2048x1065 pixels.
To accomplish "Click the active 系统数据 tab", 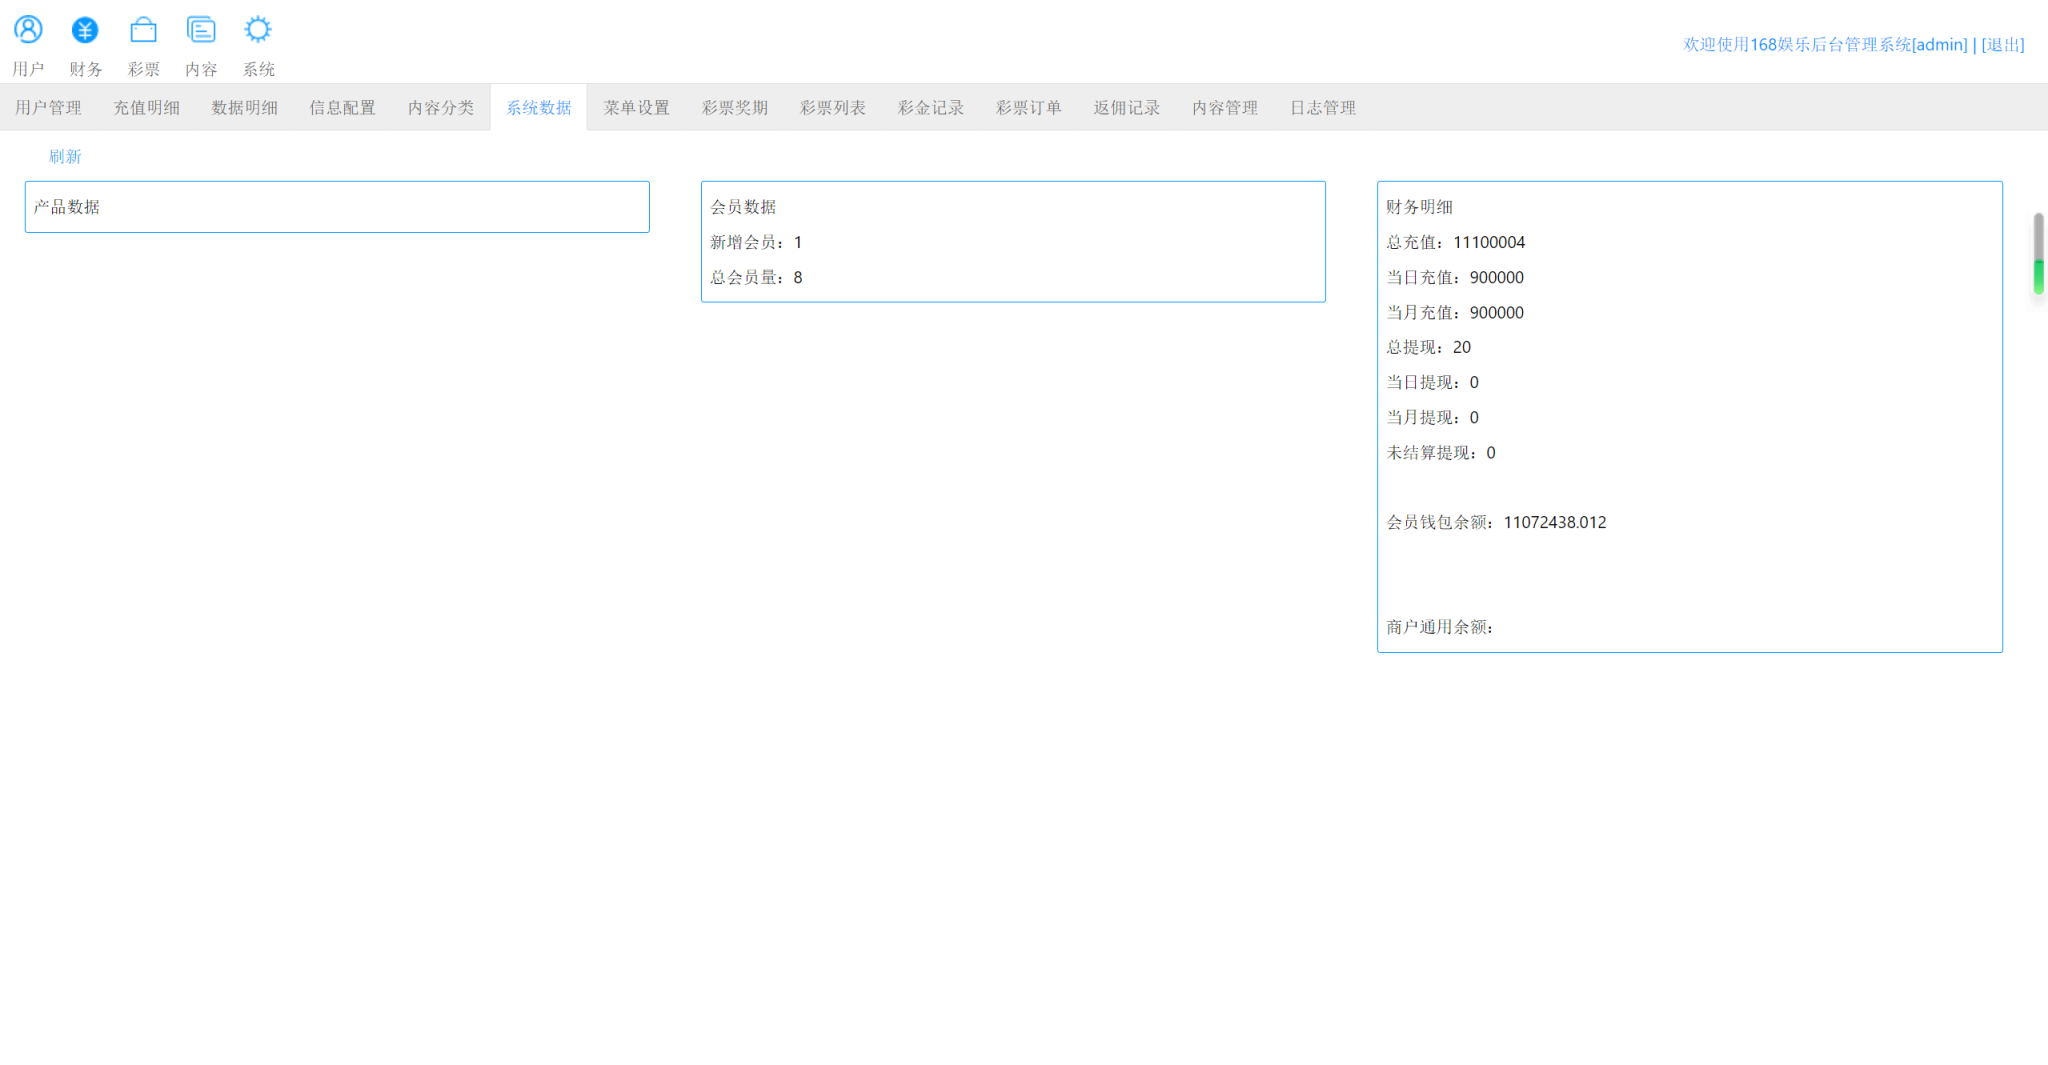I will 538,108.
